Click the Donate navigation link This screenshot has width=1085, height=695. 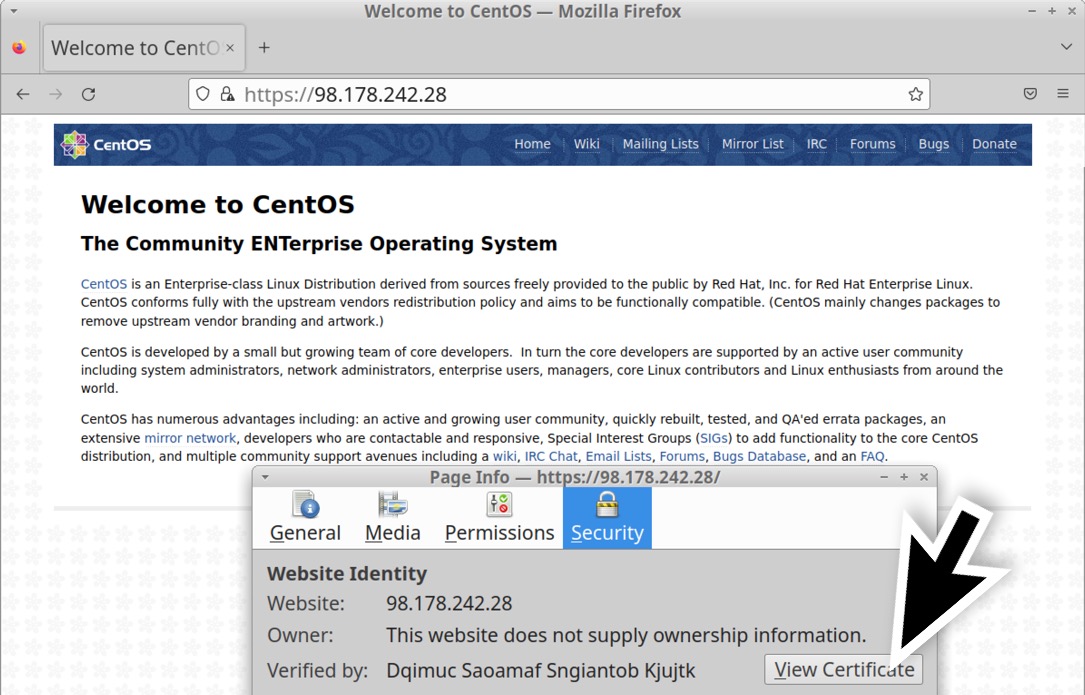pyautogui.click(x=994, y=144)
